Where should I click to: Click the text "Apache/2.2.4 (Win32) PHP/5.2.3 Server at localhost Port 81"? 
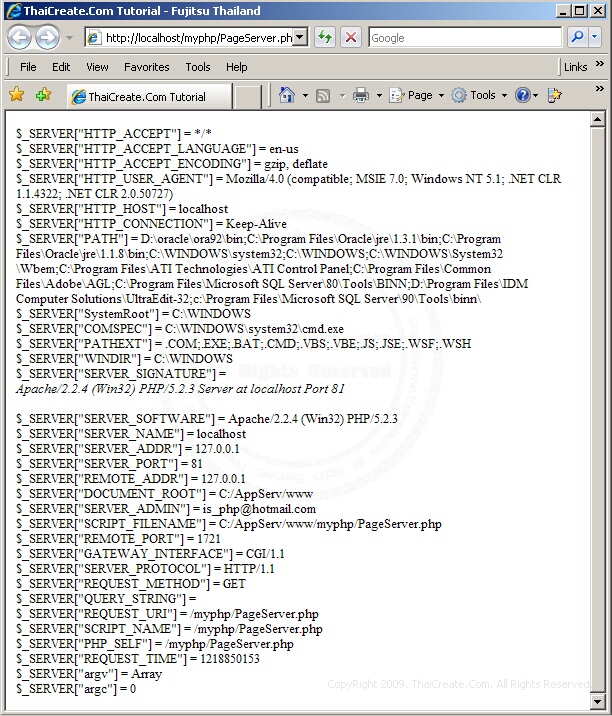[180, 389]
